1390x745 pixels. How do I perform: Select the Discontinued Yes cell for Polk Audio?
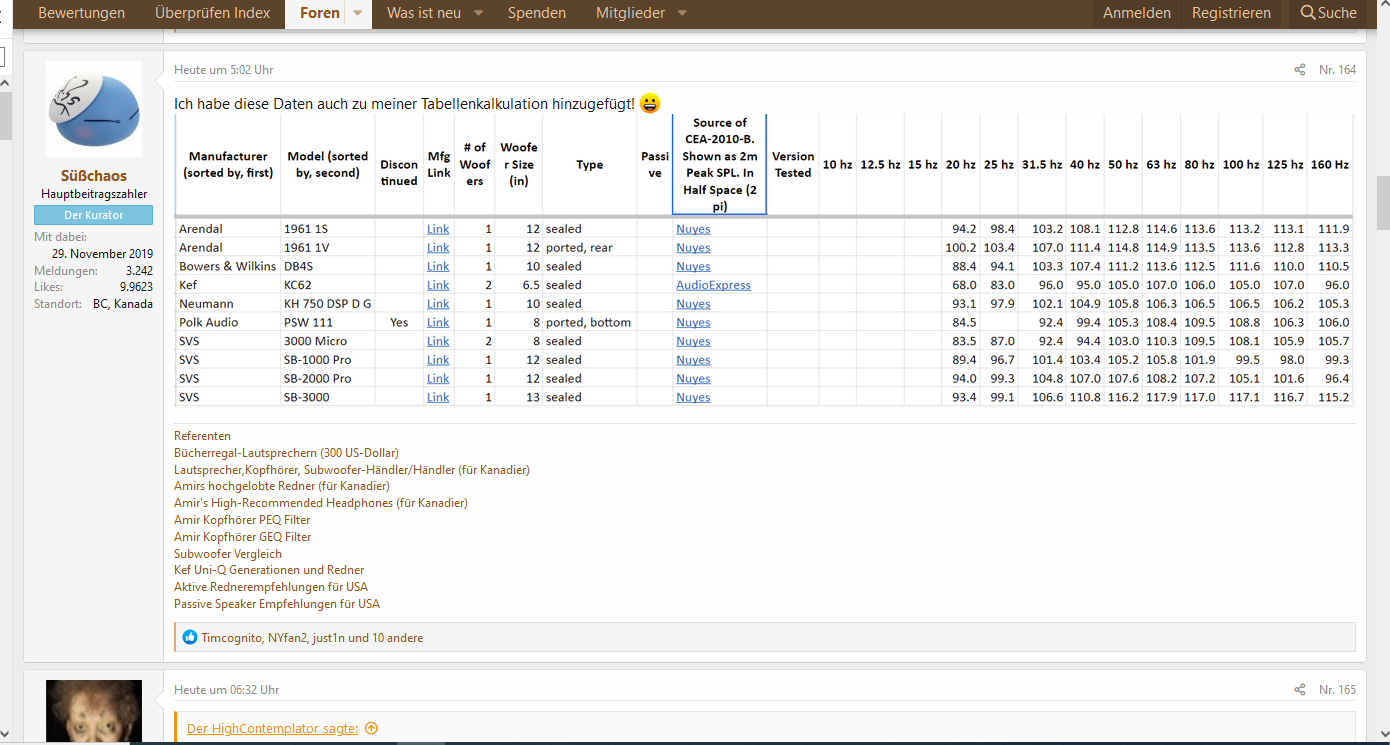pyautogui.click(x=398, y=323)
